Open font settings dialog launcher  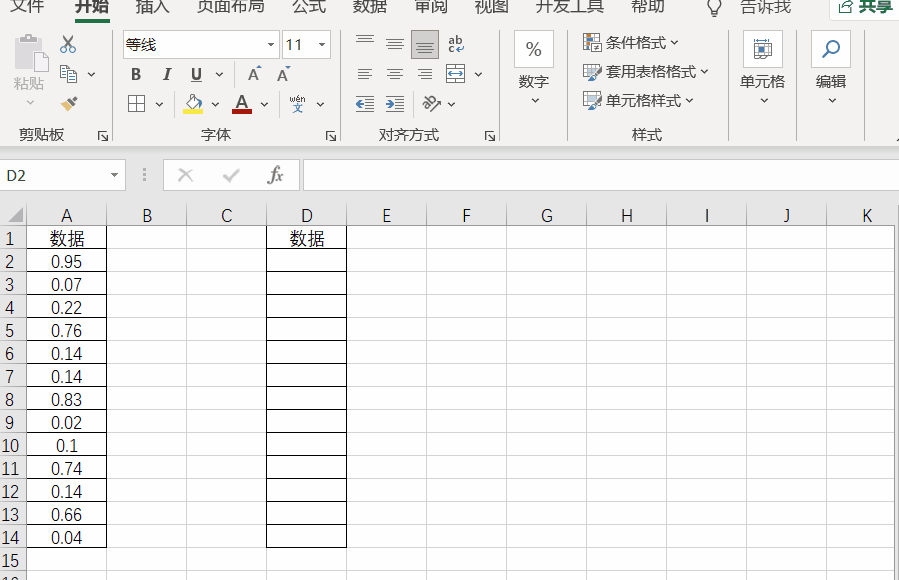click(x=331, y=136)
